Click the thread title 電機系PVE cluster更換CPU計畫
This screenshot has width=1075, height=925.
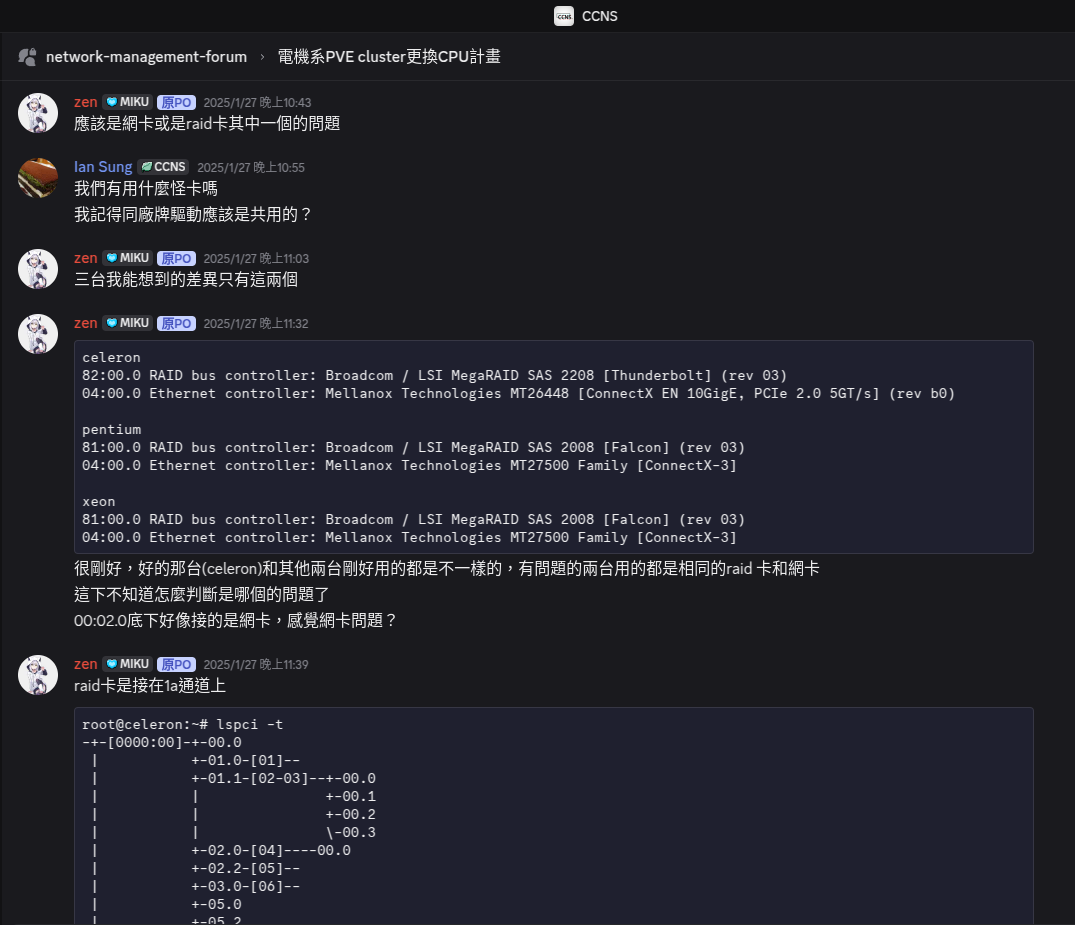point(389,57)
